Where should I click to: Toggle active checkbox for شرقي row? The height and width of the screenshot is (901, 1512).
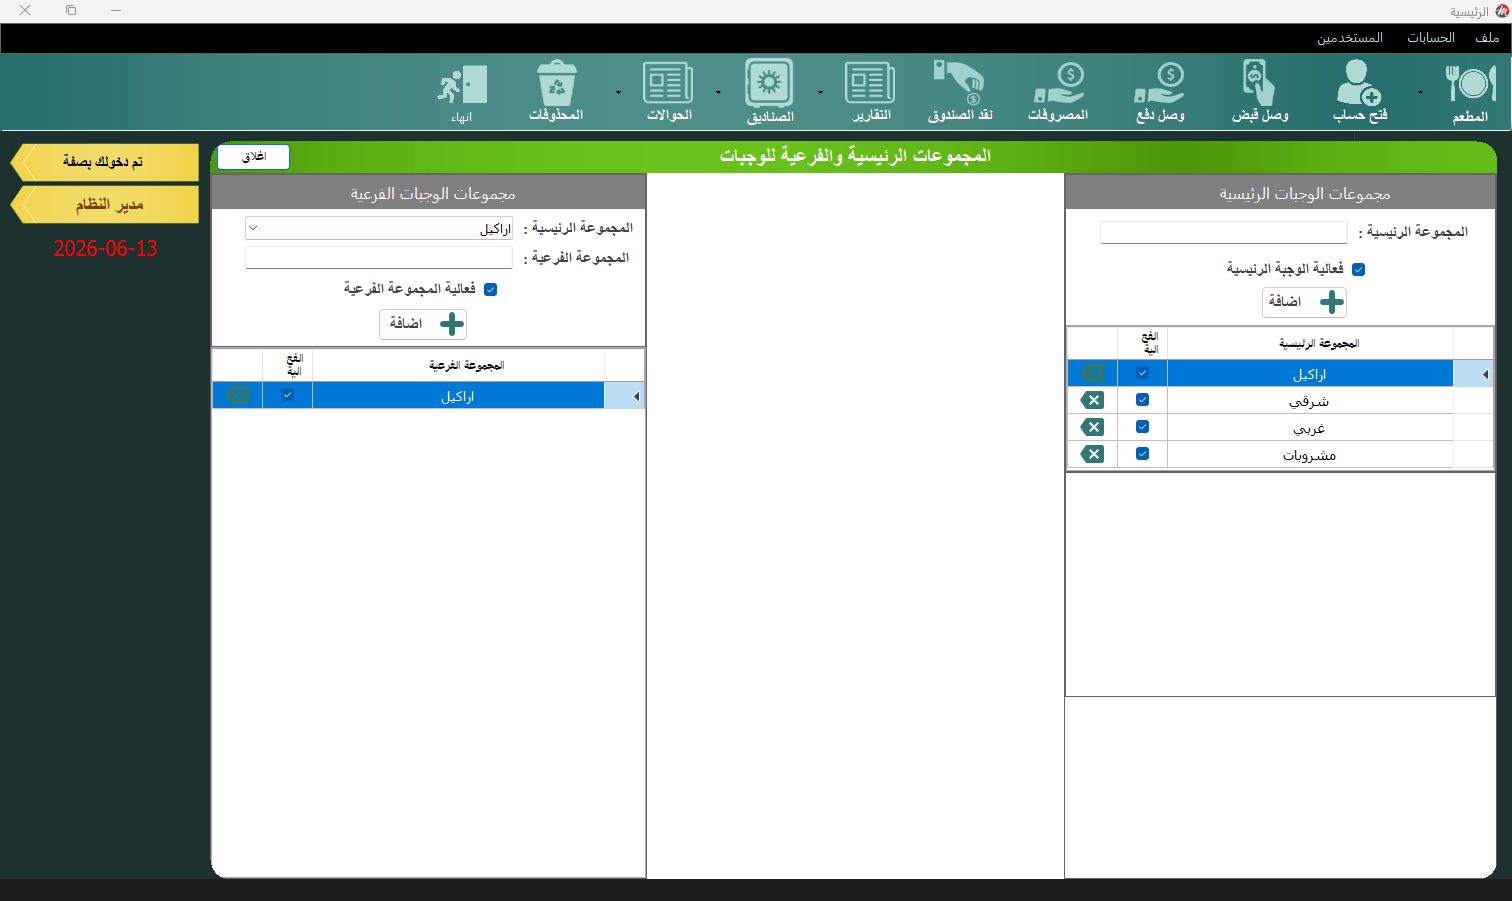(x=1142, y=400)
